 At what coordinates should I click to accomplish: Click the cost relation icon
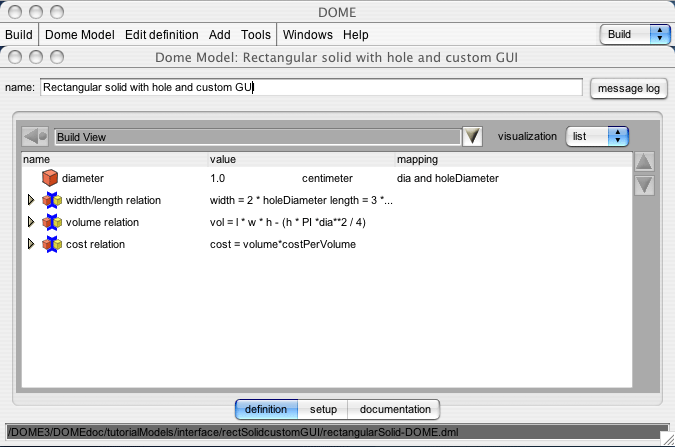[52, 244]
